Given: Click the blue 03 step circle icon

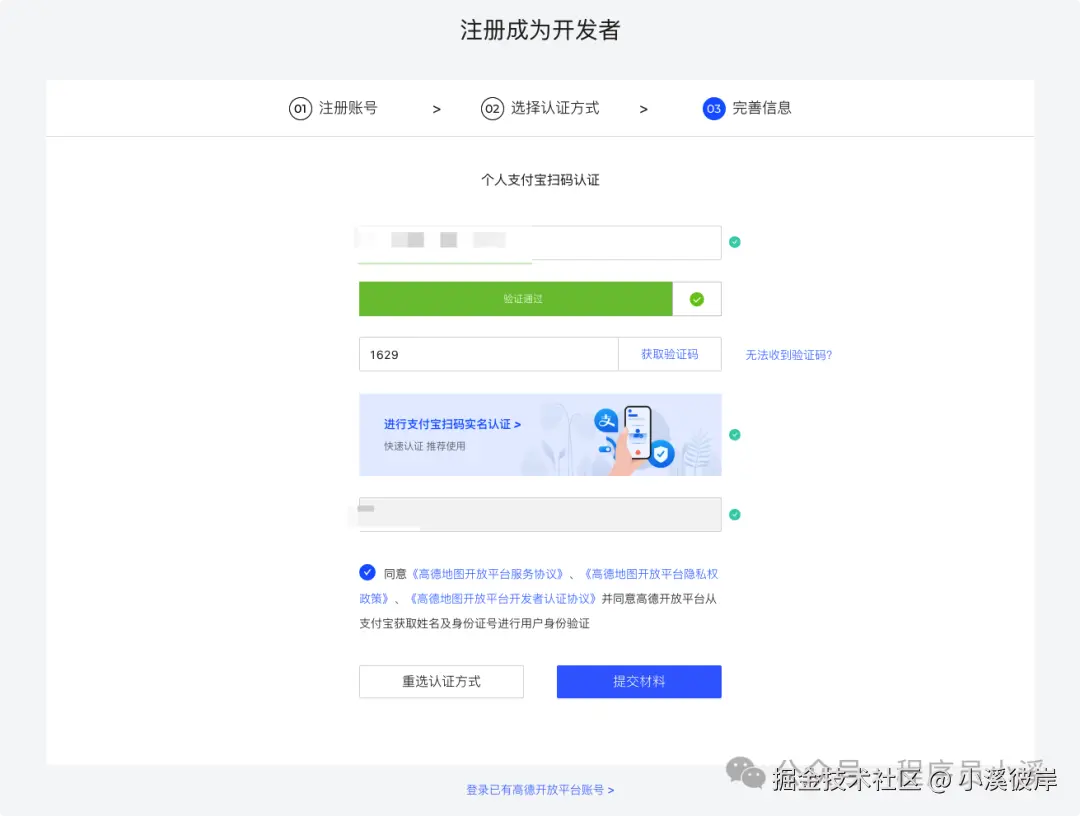Looking at the screenshot, I should click(x=713, y=108).
